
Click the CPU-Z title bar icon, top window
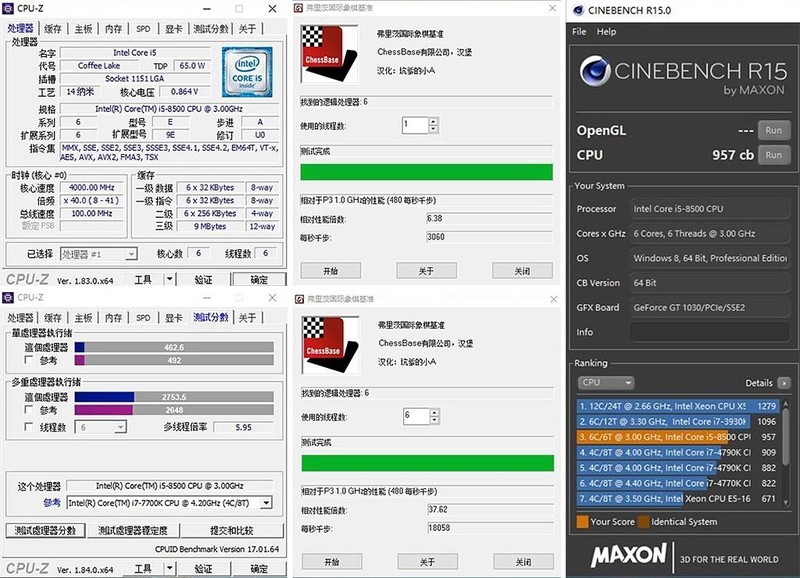8,8
